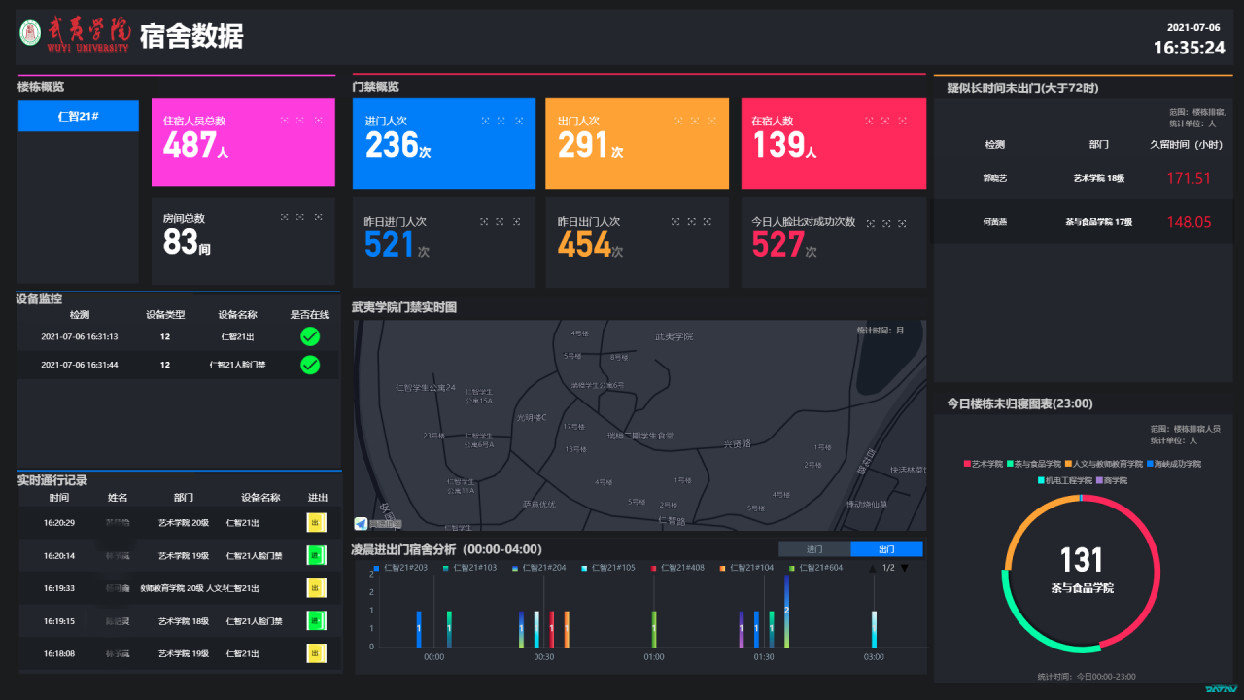Click the green 进 badge at 16:20:14
The image size is (1244, 700).
coord(316,556)
